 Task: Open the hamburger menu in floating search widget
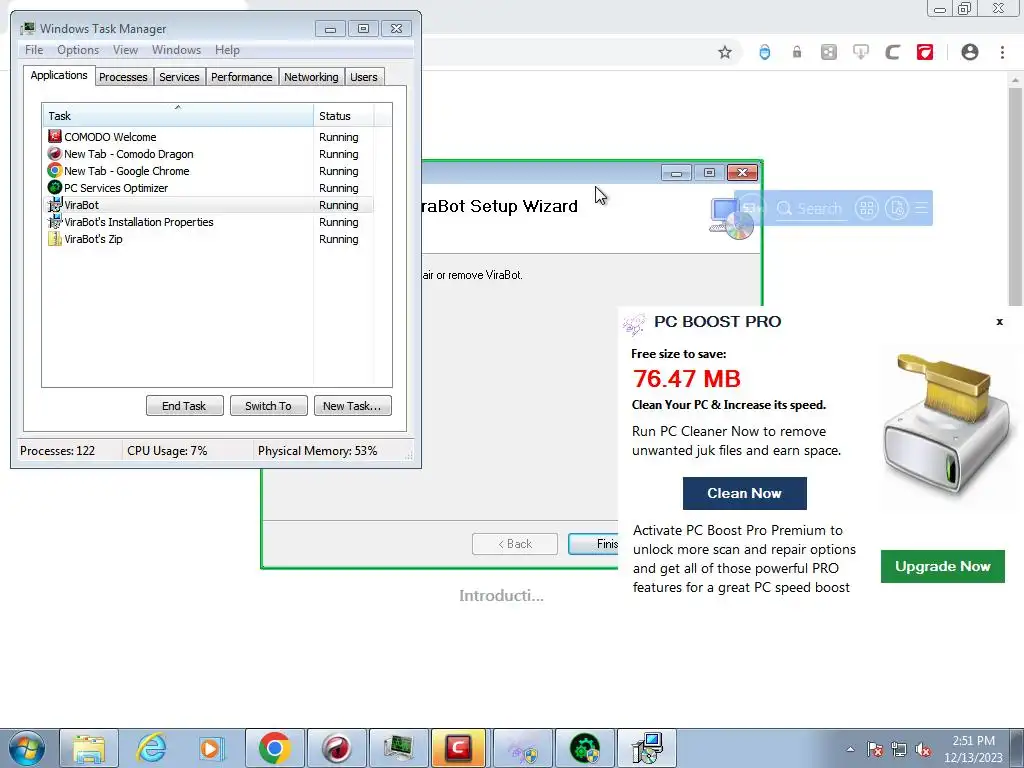click(x=921, y=208)
